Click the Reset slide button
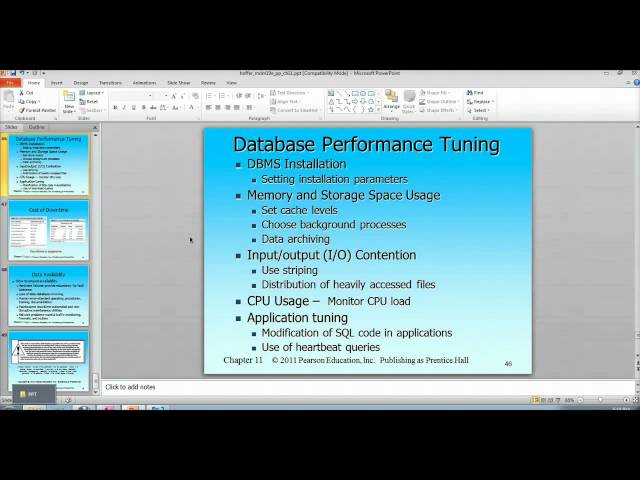The image size is (640, 480). (x=89, y=102)
